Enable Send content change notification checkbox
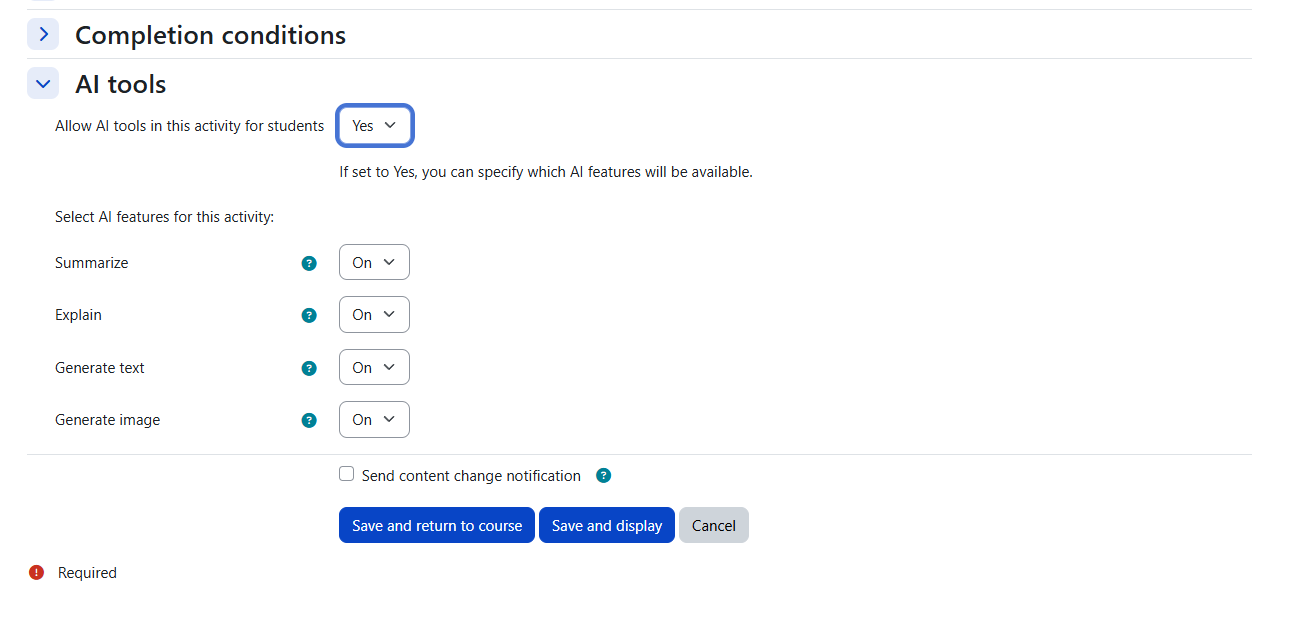 [347, 474]
